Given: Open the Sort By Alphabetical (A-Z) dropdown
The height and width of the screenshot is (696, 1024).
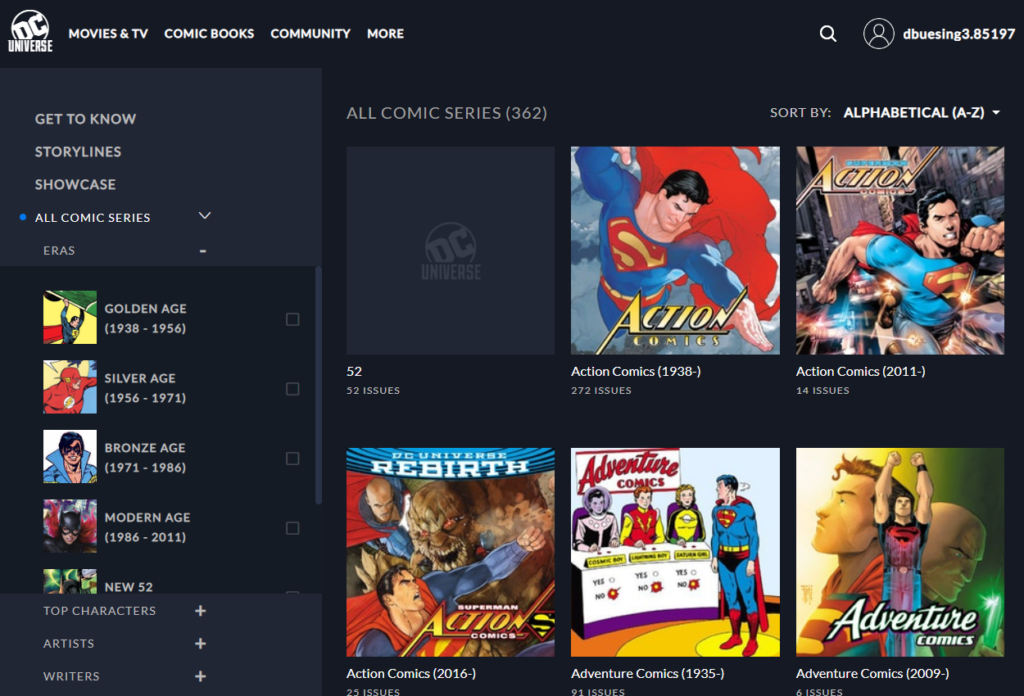Looking at the screenshot, I should [921, 113].
